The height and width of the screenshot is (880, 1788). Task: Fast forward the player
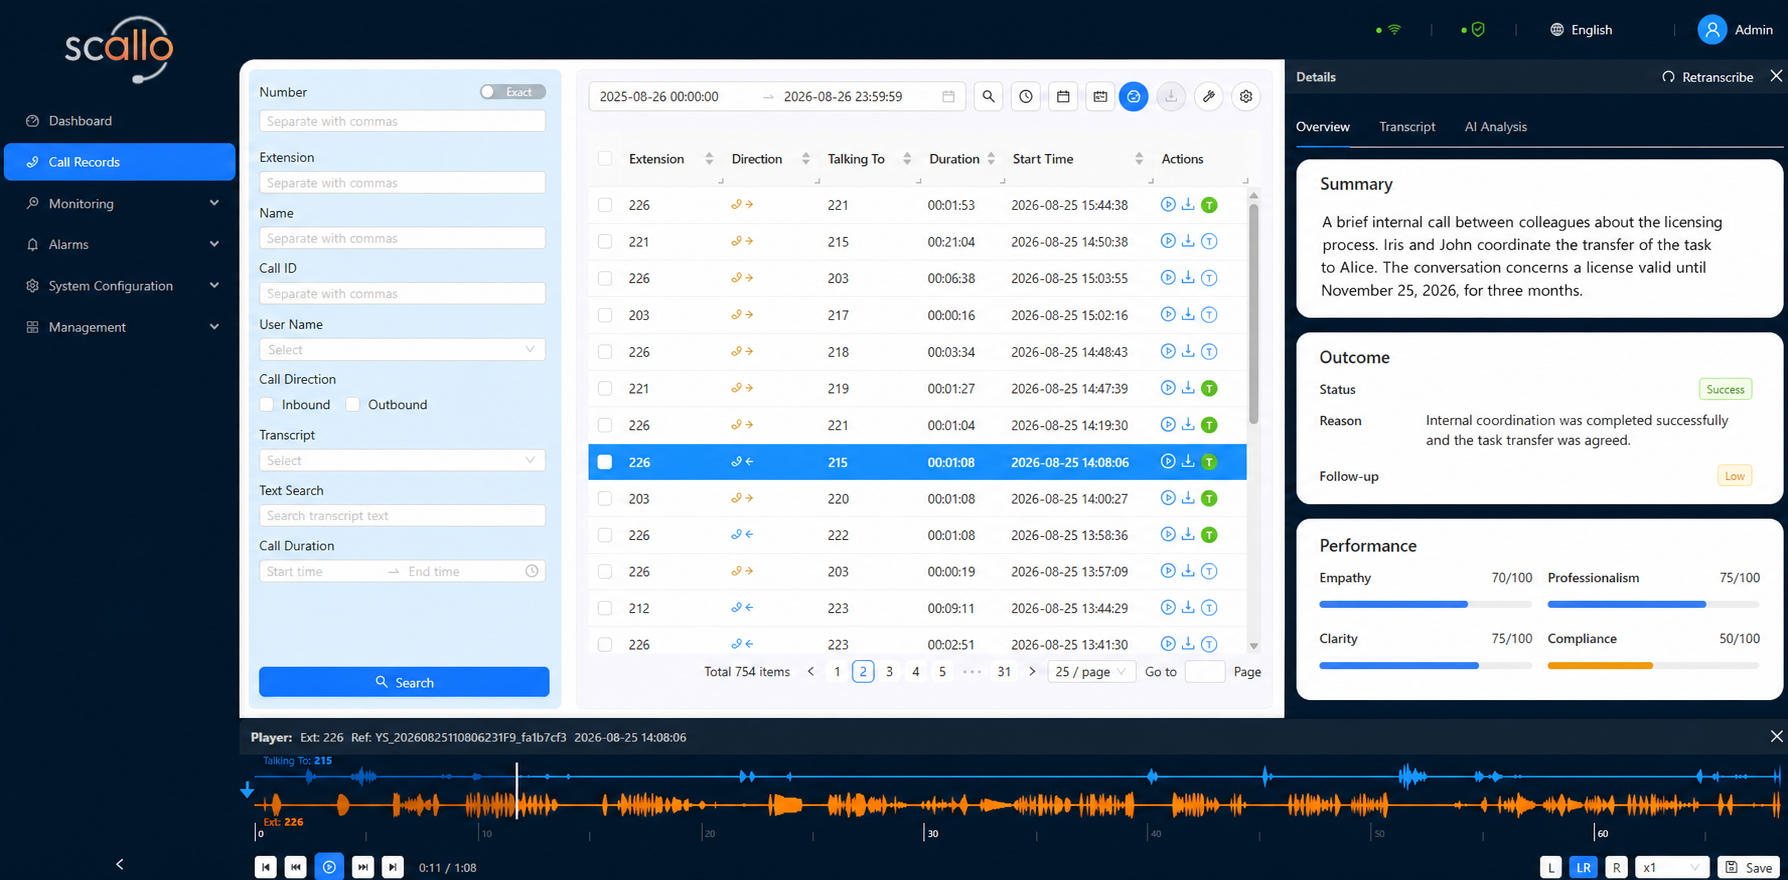(x=363, y=867)
